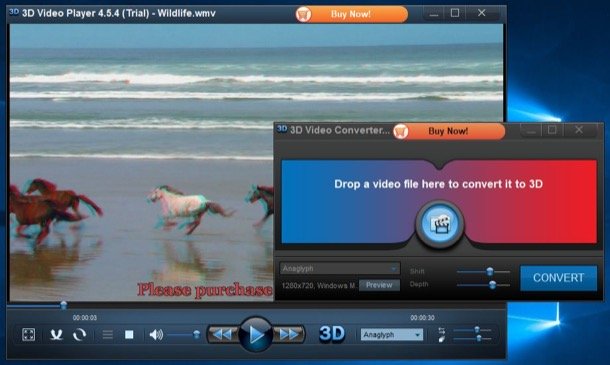Viewport: 610px width, 365px height.
Task: Click the Preview button in the Converter
Action: tap(379, 285)
